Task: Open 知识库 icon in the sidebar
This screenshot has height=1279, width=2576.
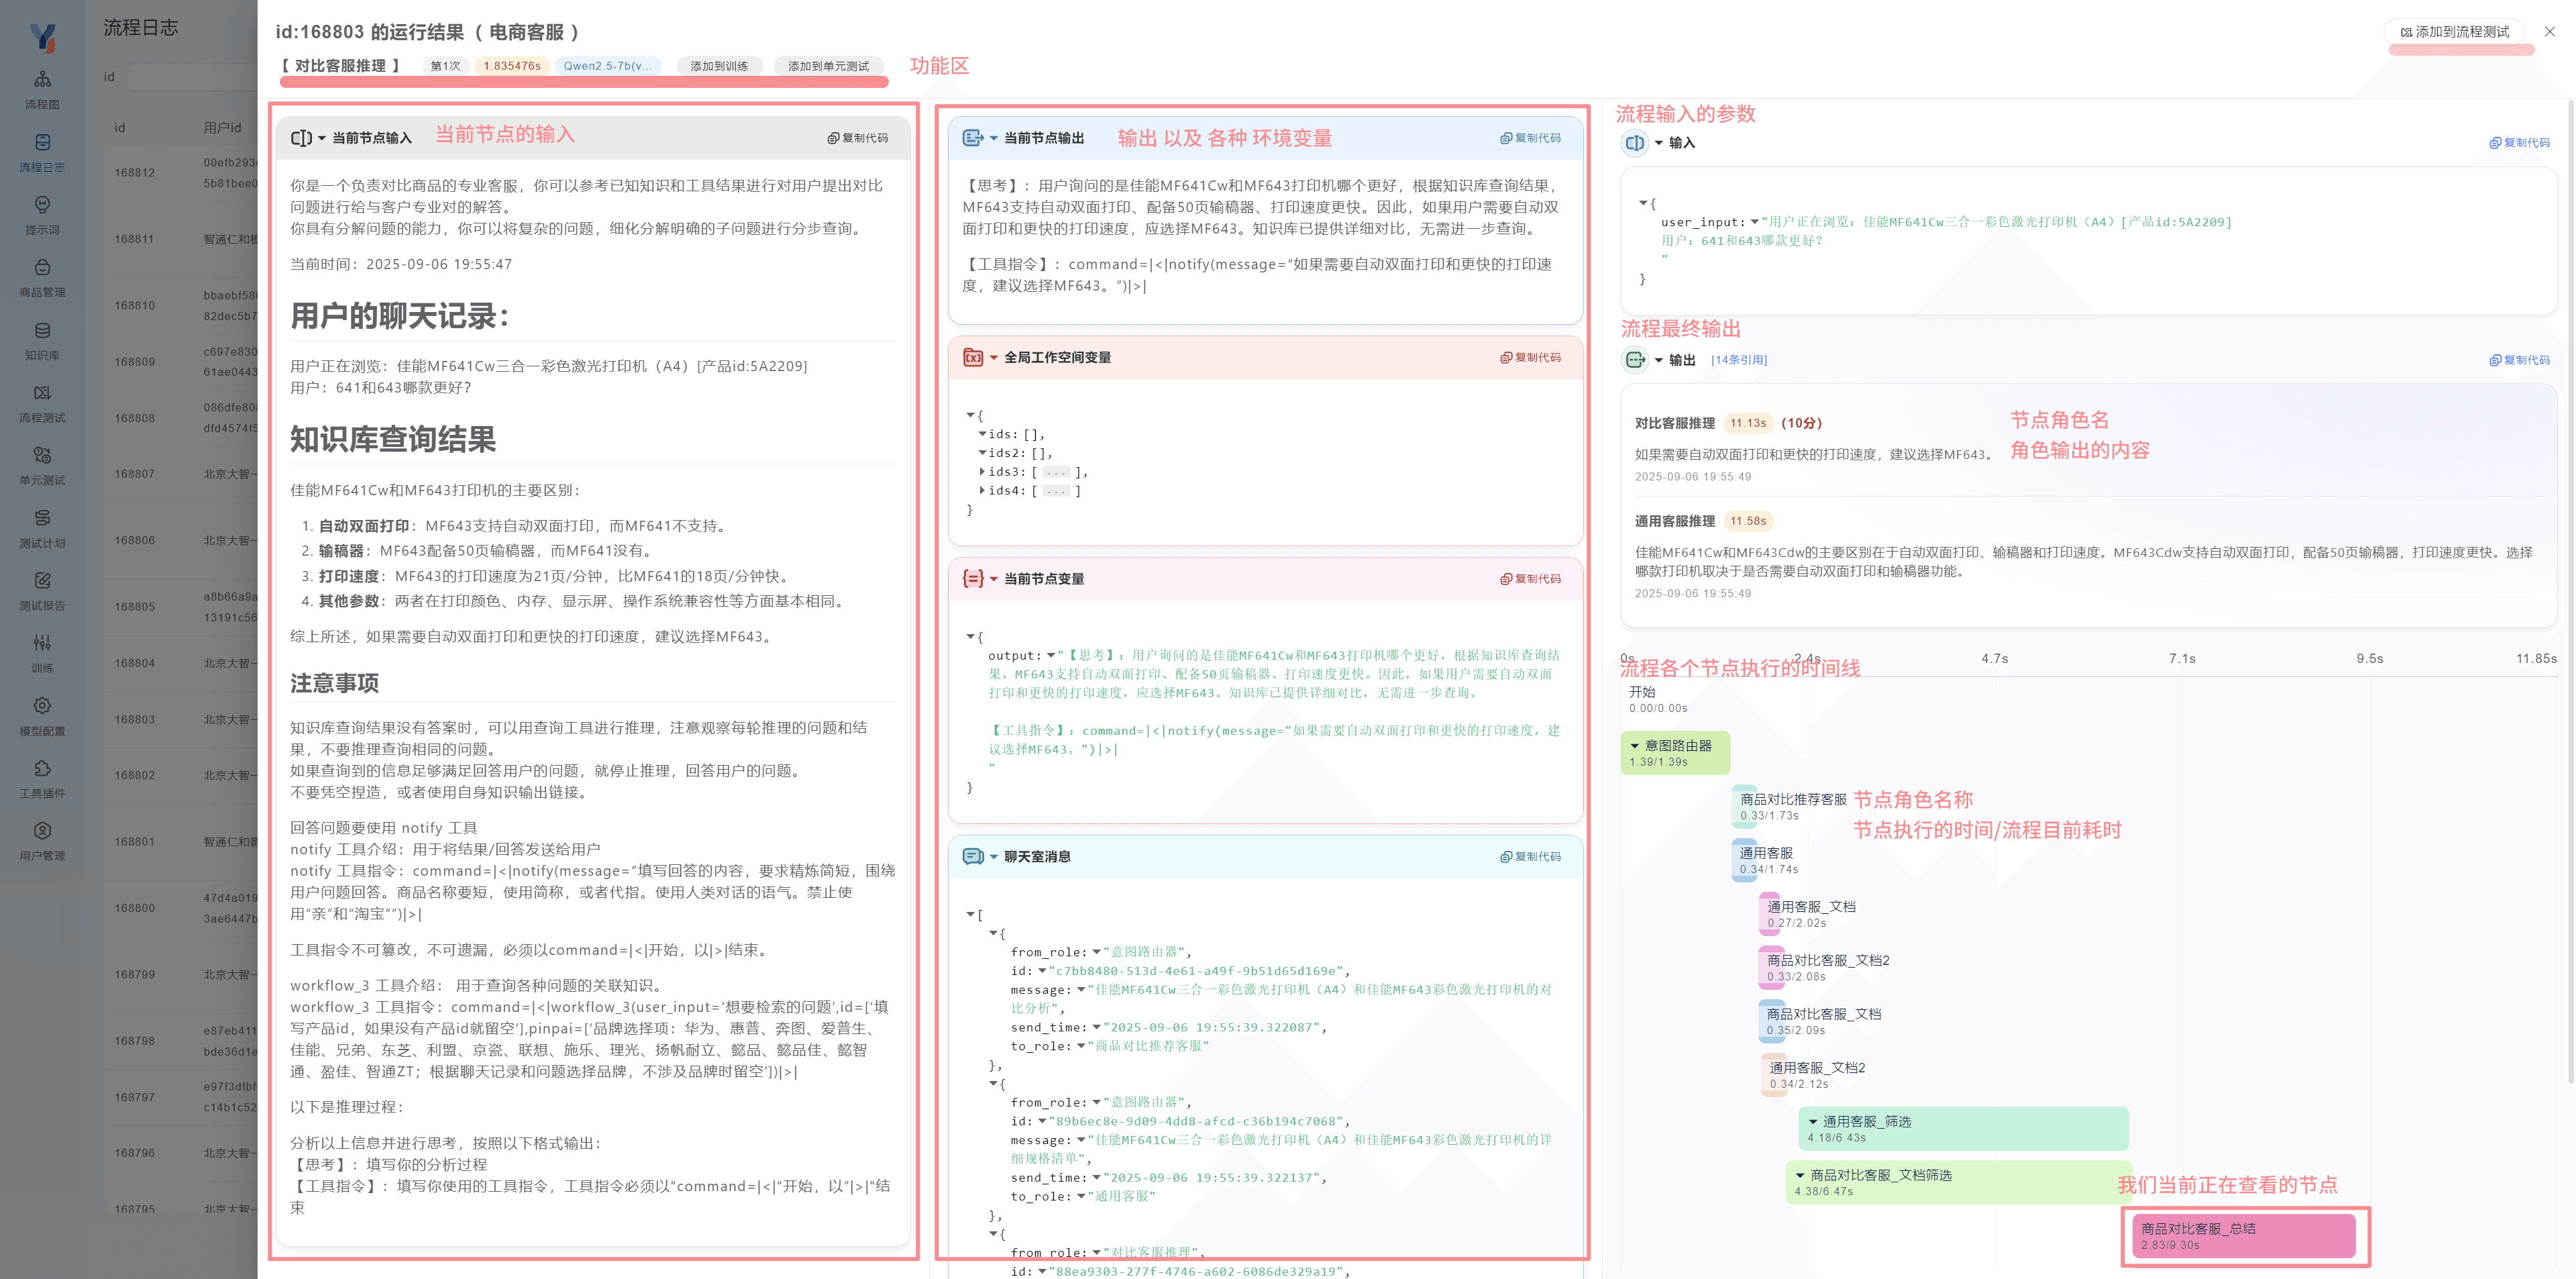Action: point(42,331)
